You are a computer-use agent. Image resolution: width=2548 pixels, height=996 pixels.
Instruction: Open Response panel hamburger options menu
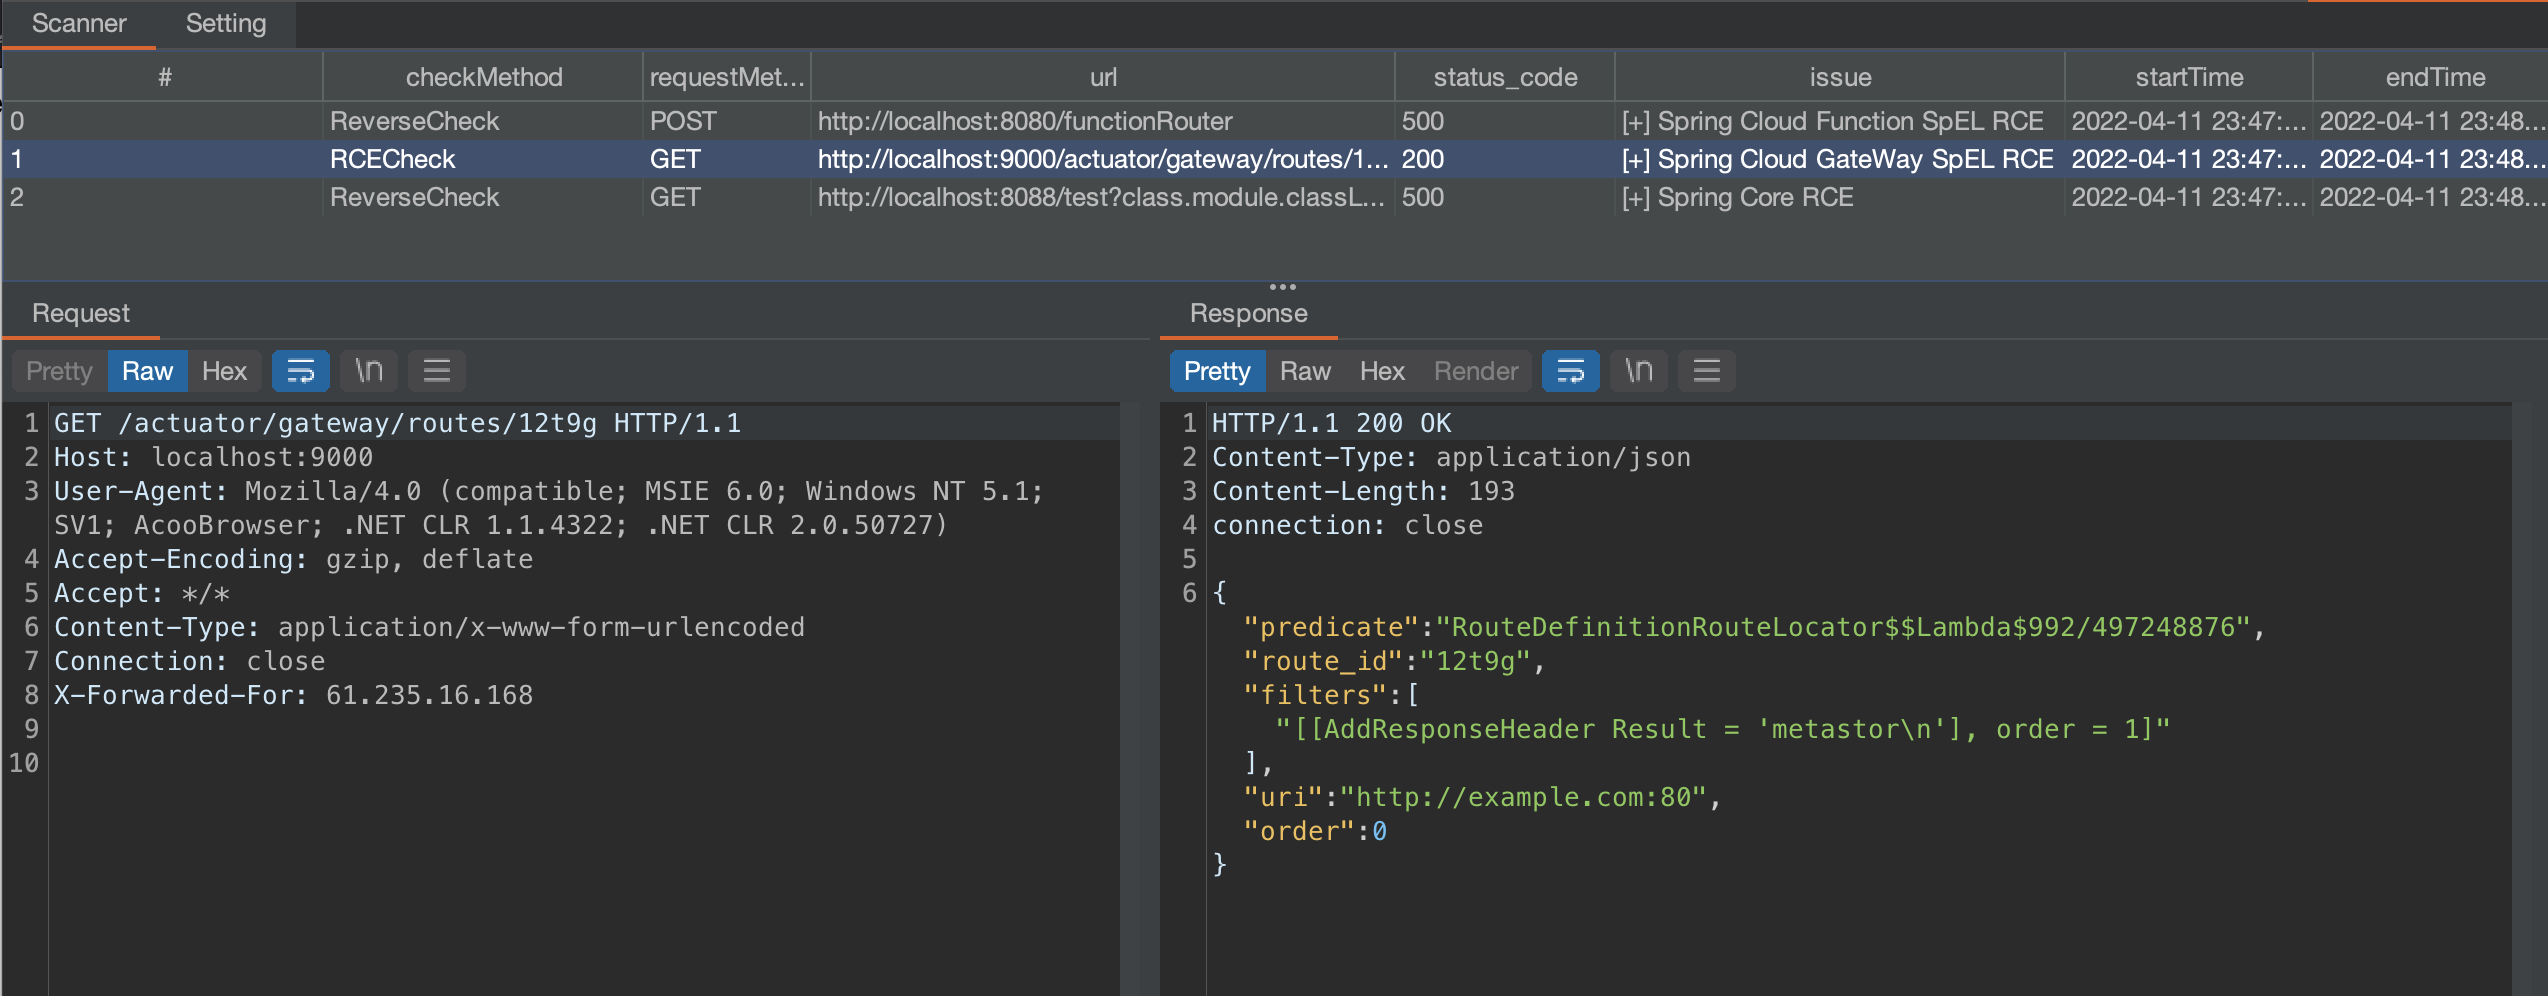[x=1706, y=371]
